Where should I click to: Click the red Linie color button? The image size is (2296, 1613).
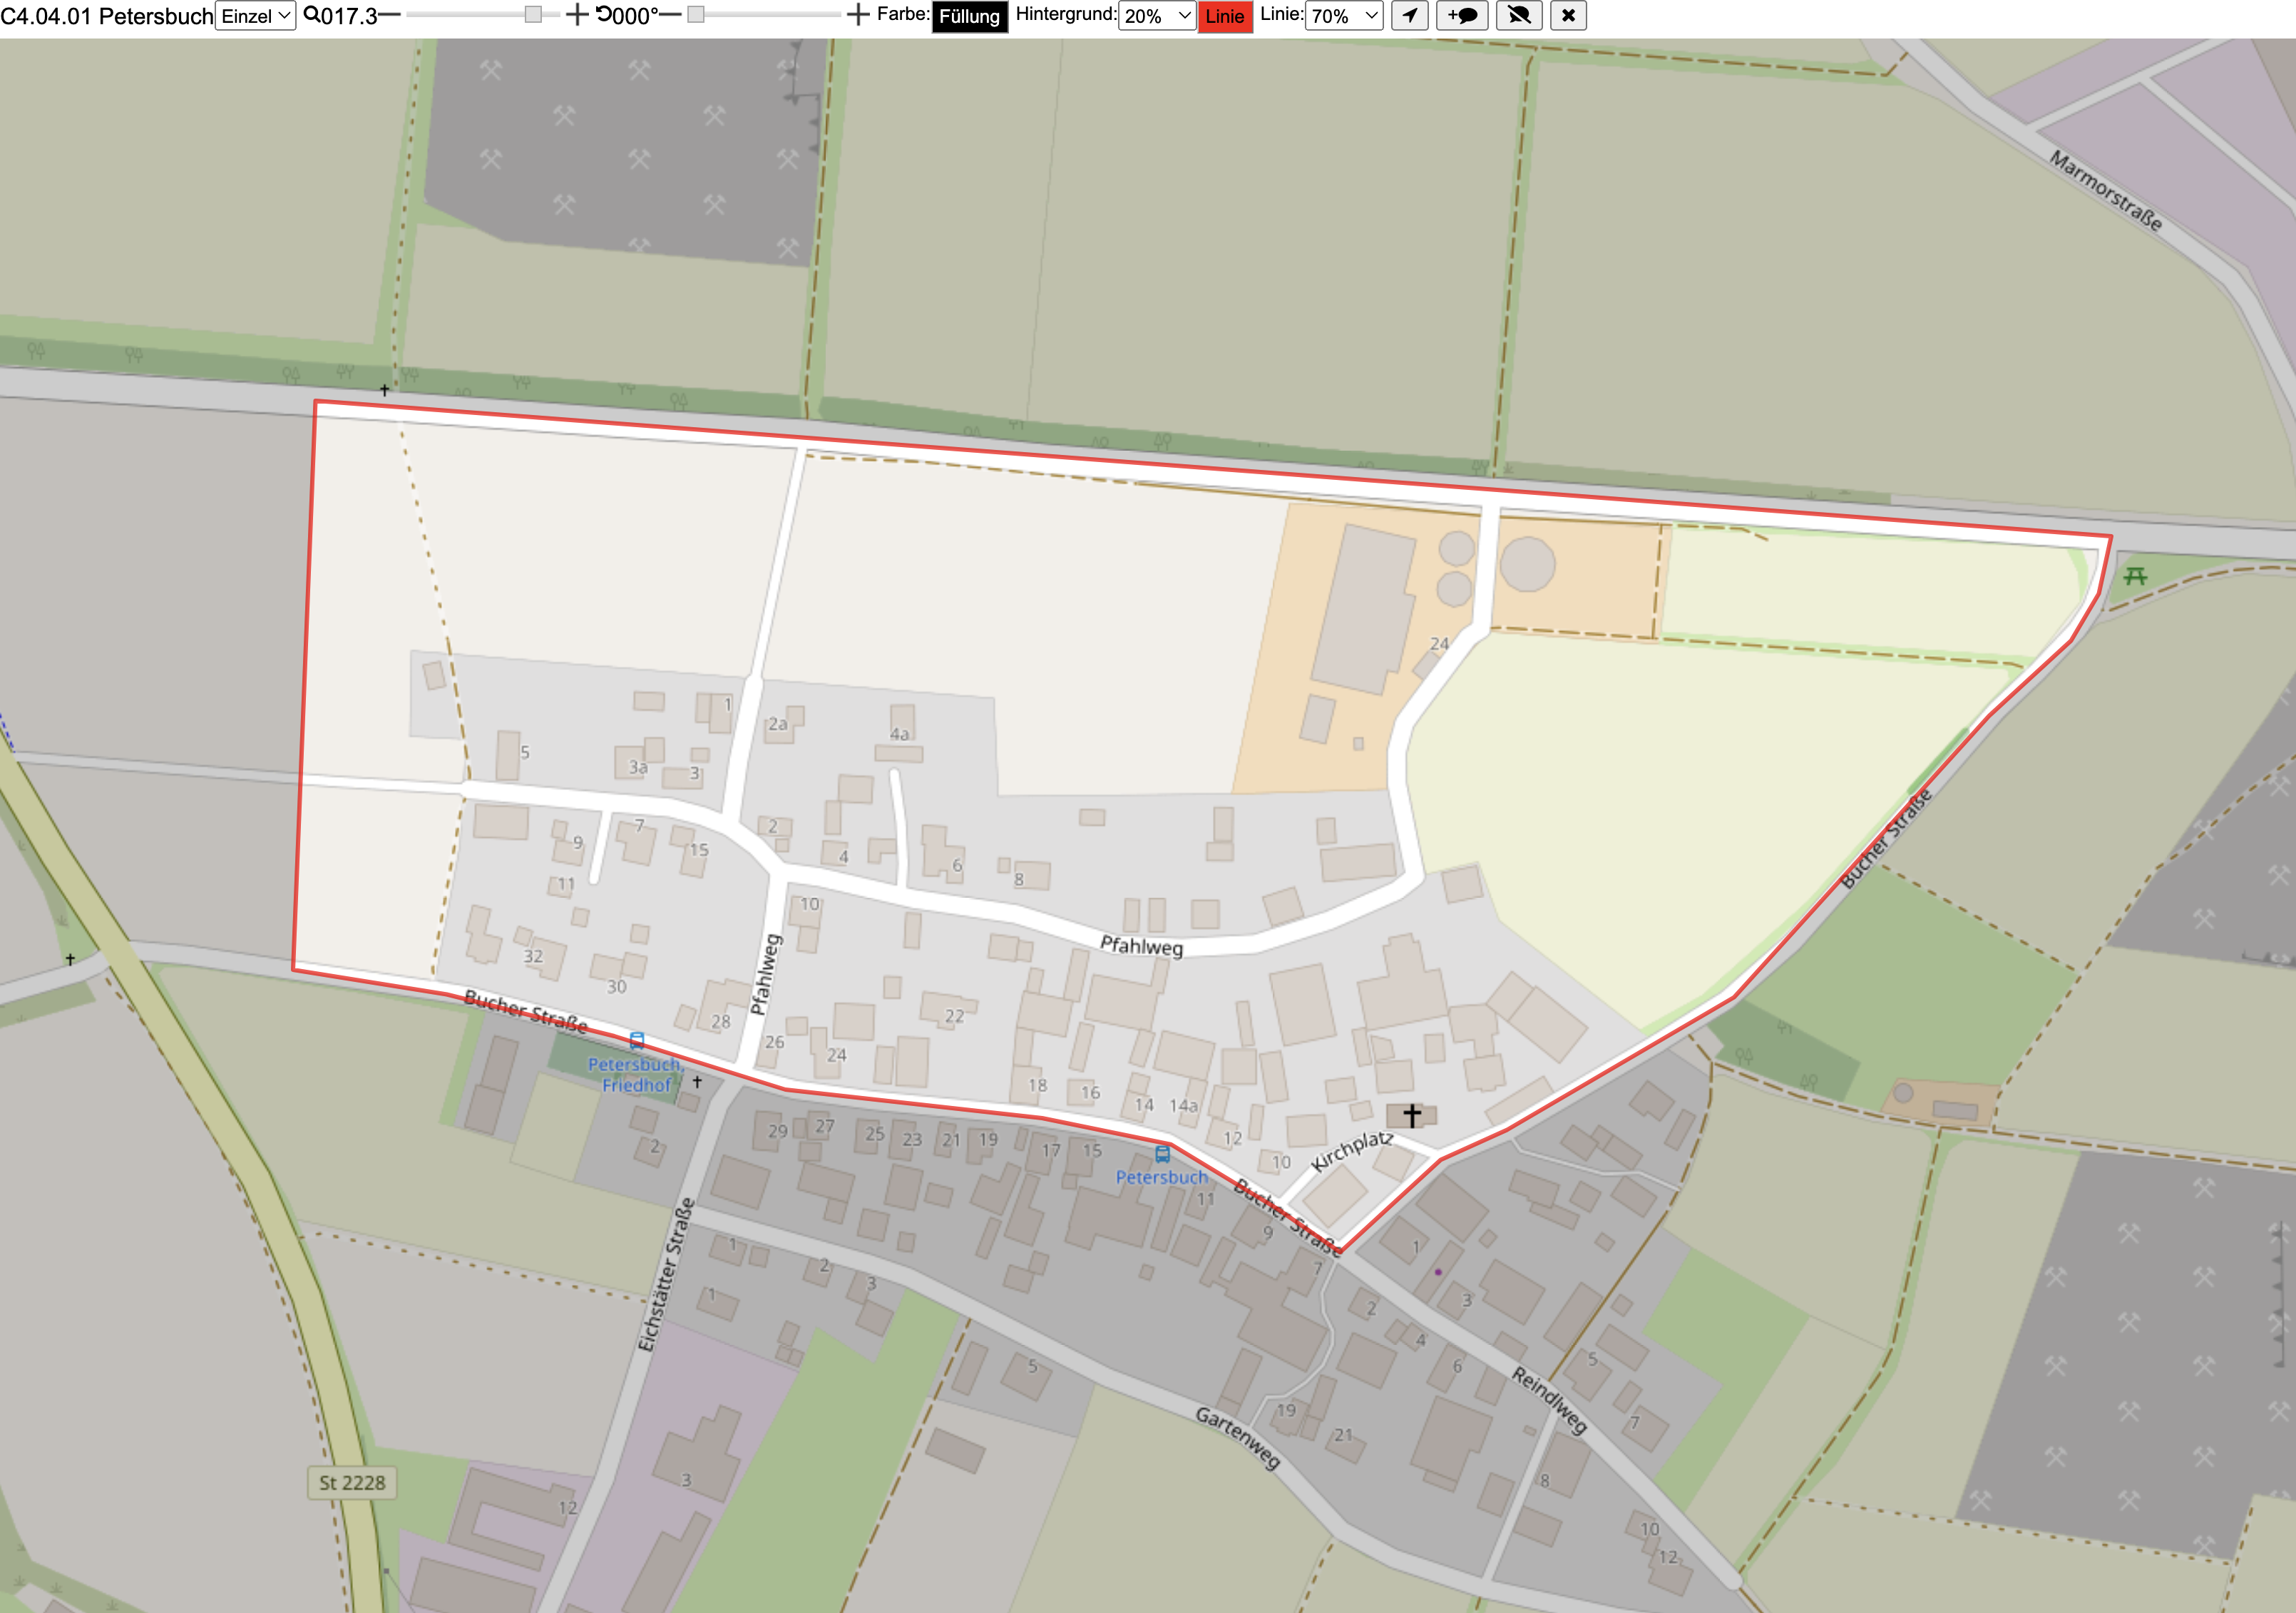pos(1225,17)
